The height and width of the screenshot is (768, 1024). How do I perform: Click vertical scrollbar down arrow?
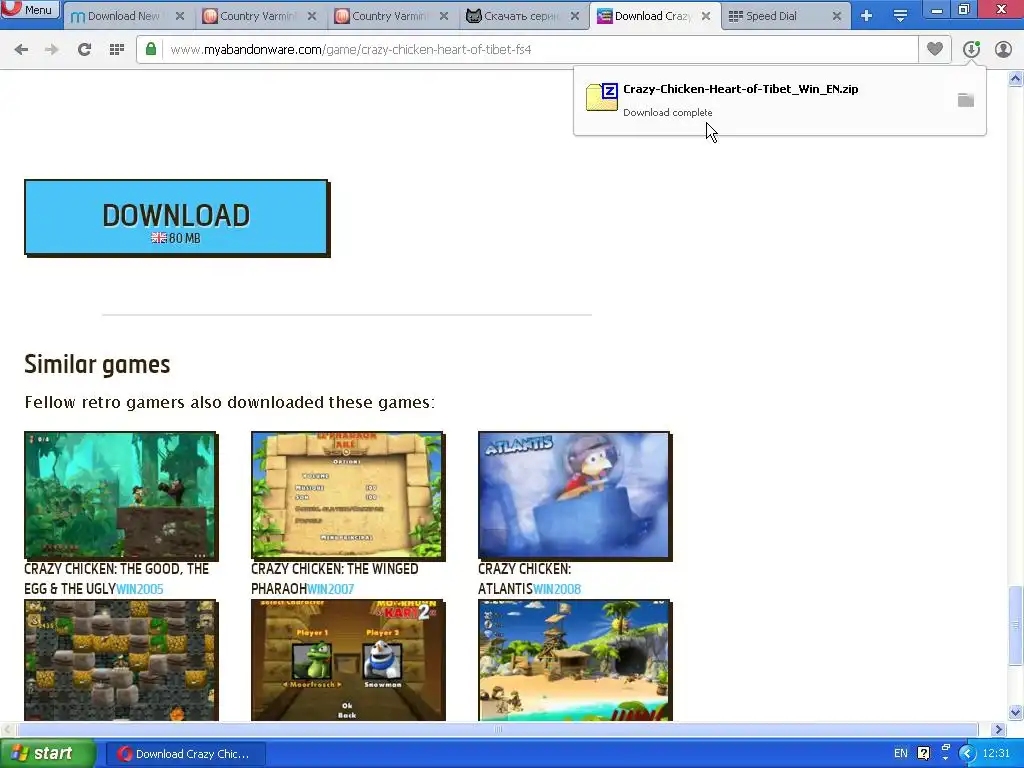1016,712
